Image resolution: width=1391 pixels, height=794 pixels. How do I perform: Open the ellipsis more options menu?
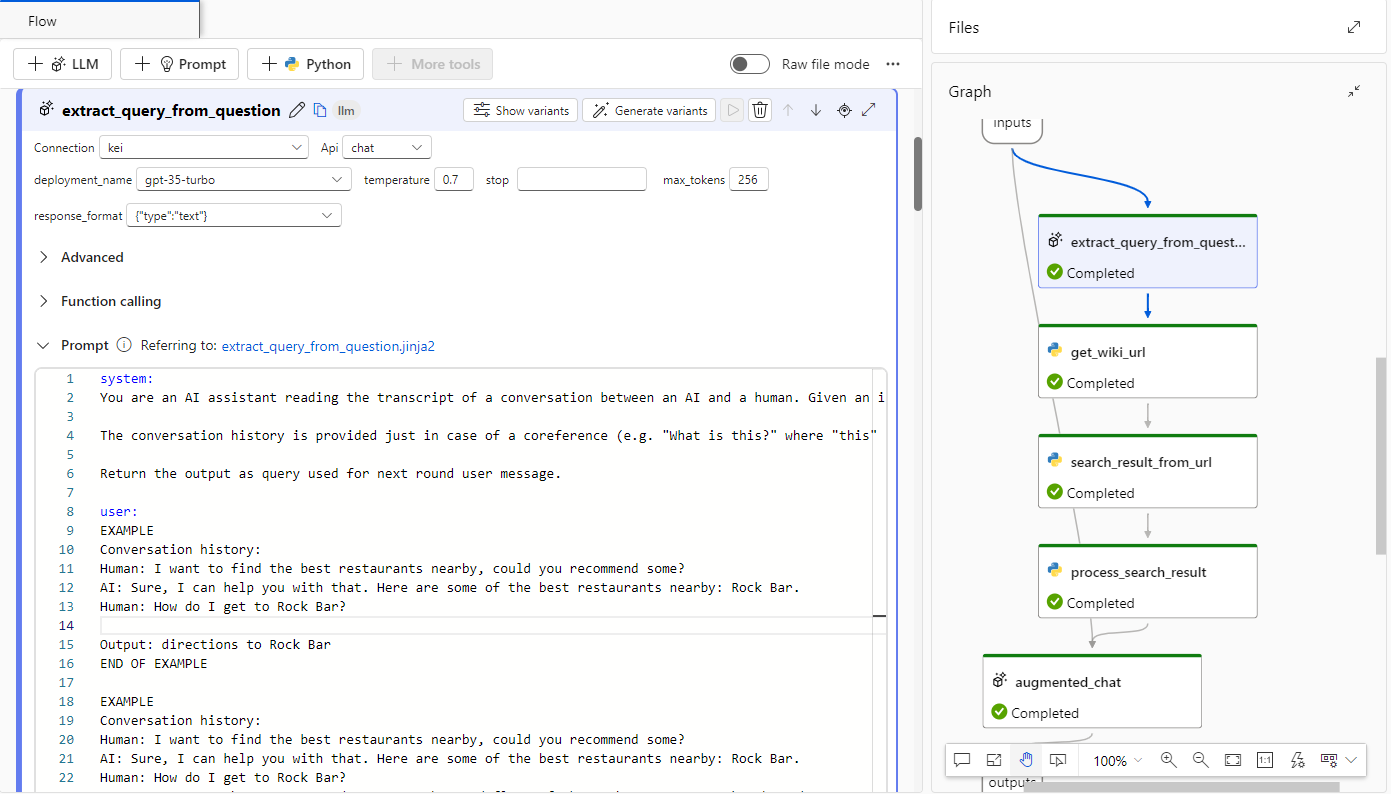[x=893, y=64]
